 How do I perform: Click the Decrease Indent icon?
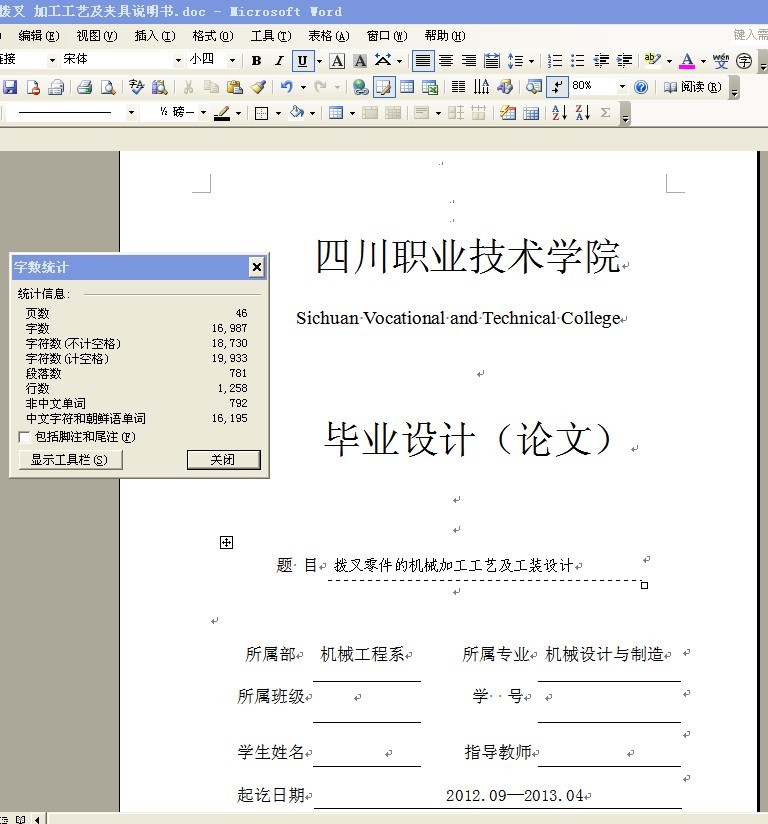pyautogui.click(x=601, y=61)
